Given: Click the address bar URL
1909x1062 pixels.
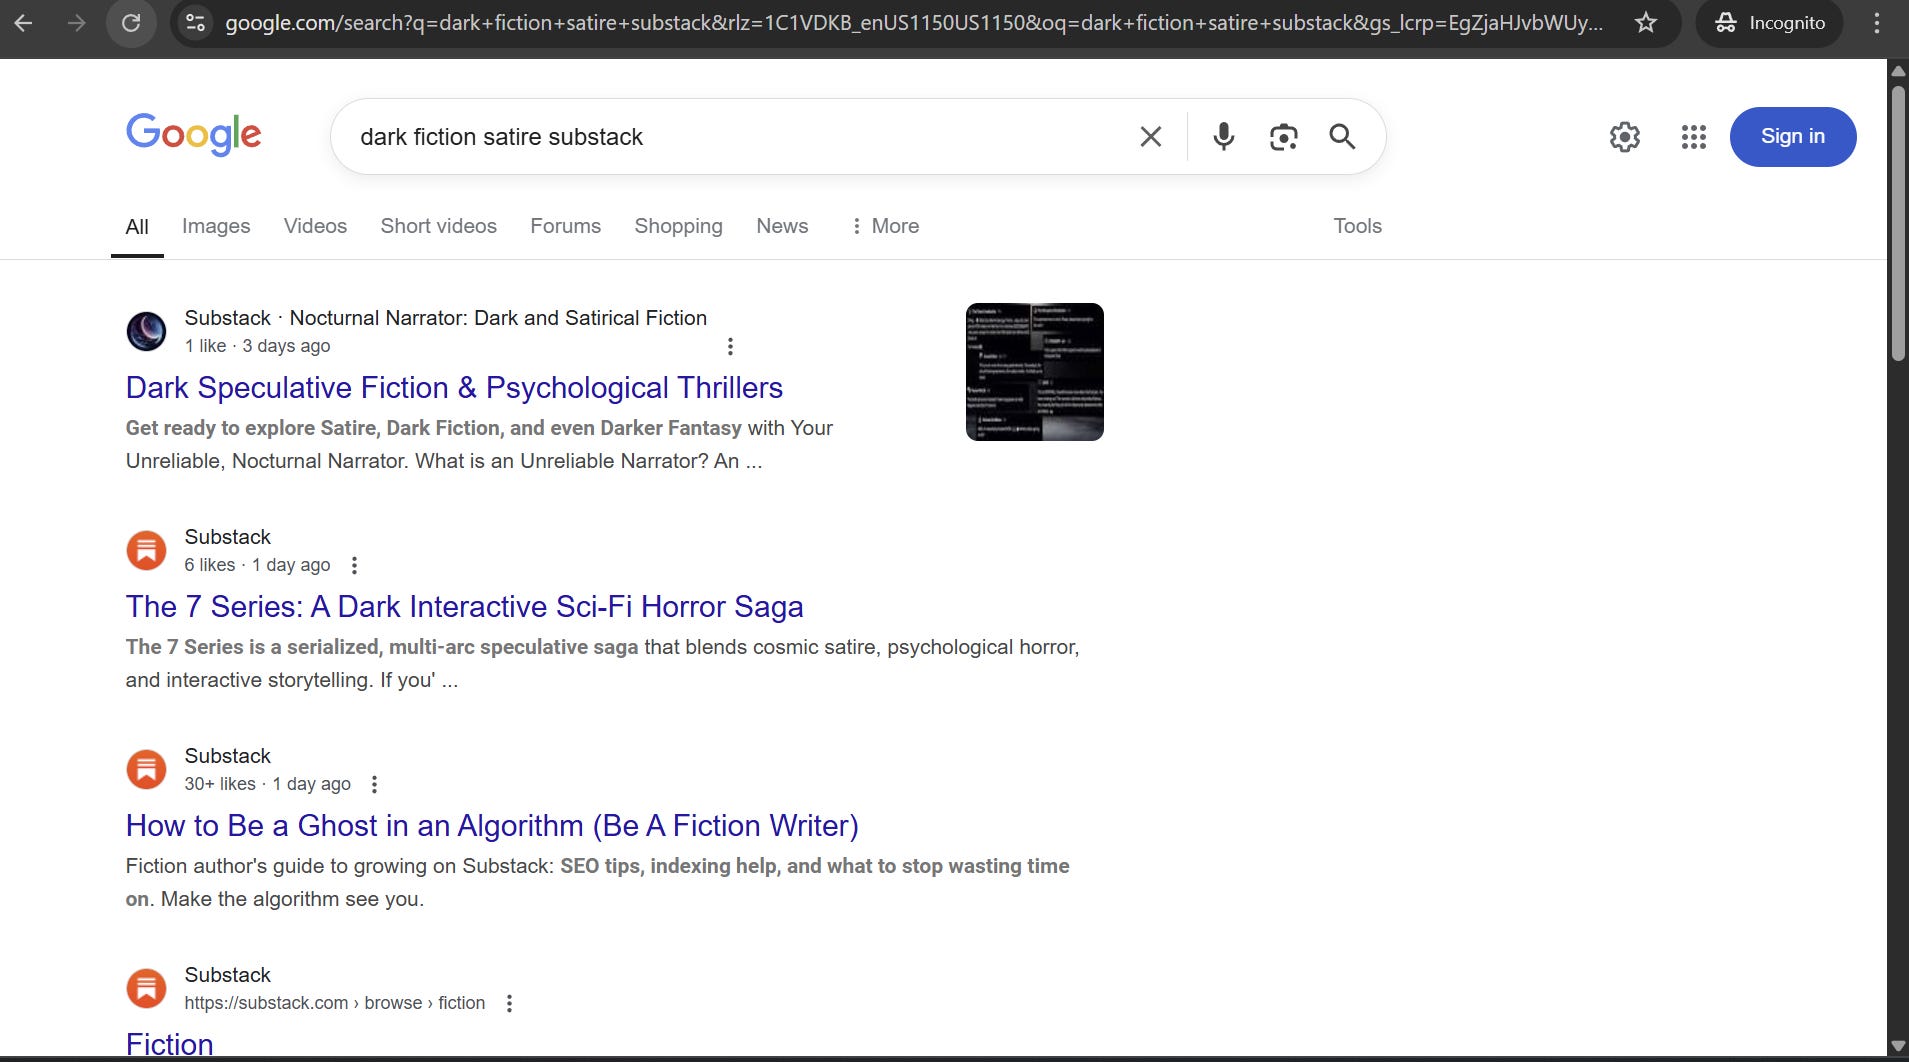Looking at the screenshot, I should coord(914,22).
